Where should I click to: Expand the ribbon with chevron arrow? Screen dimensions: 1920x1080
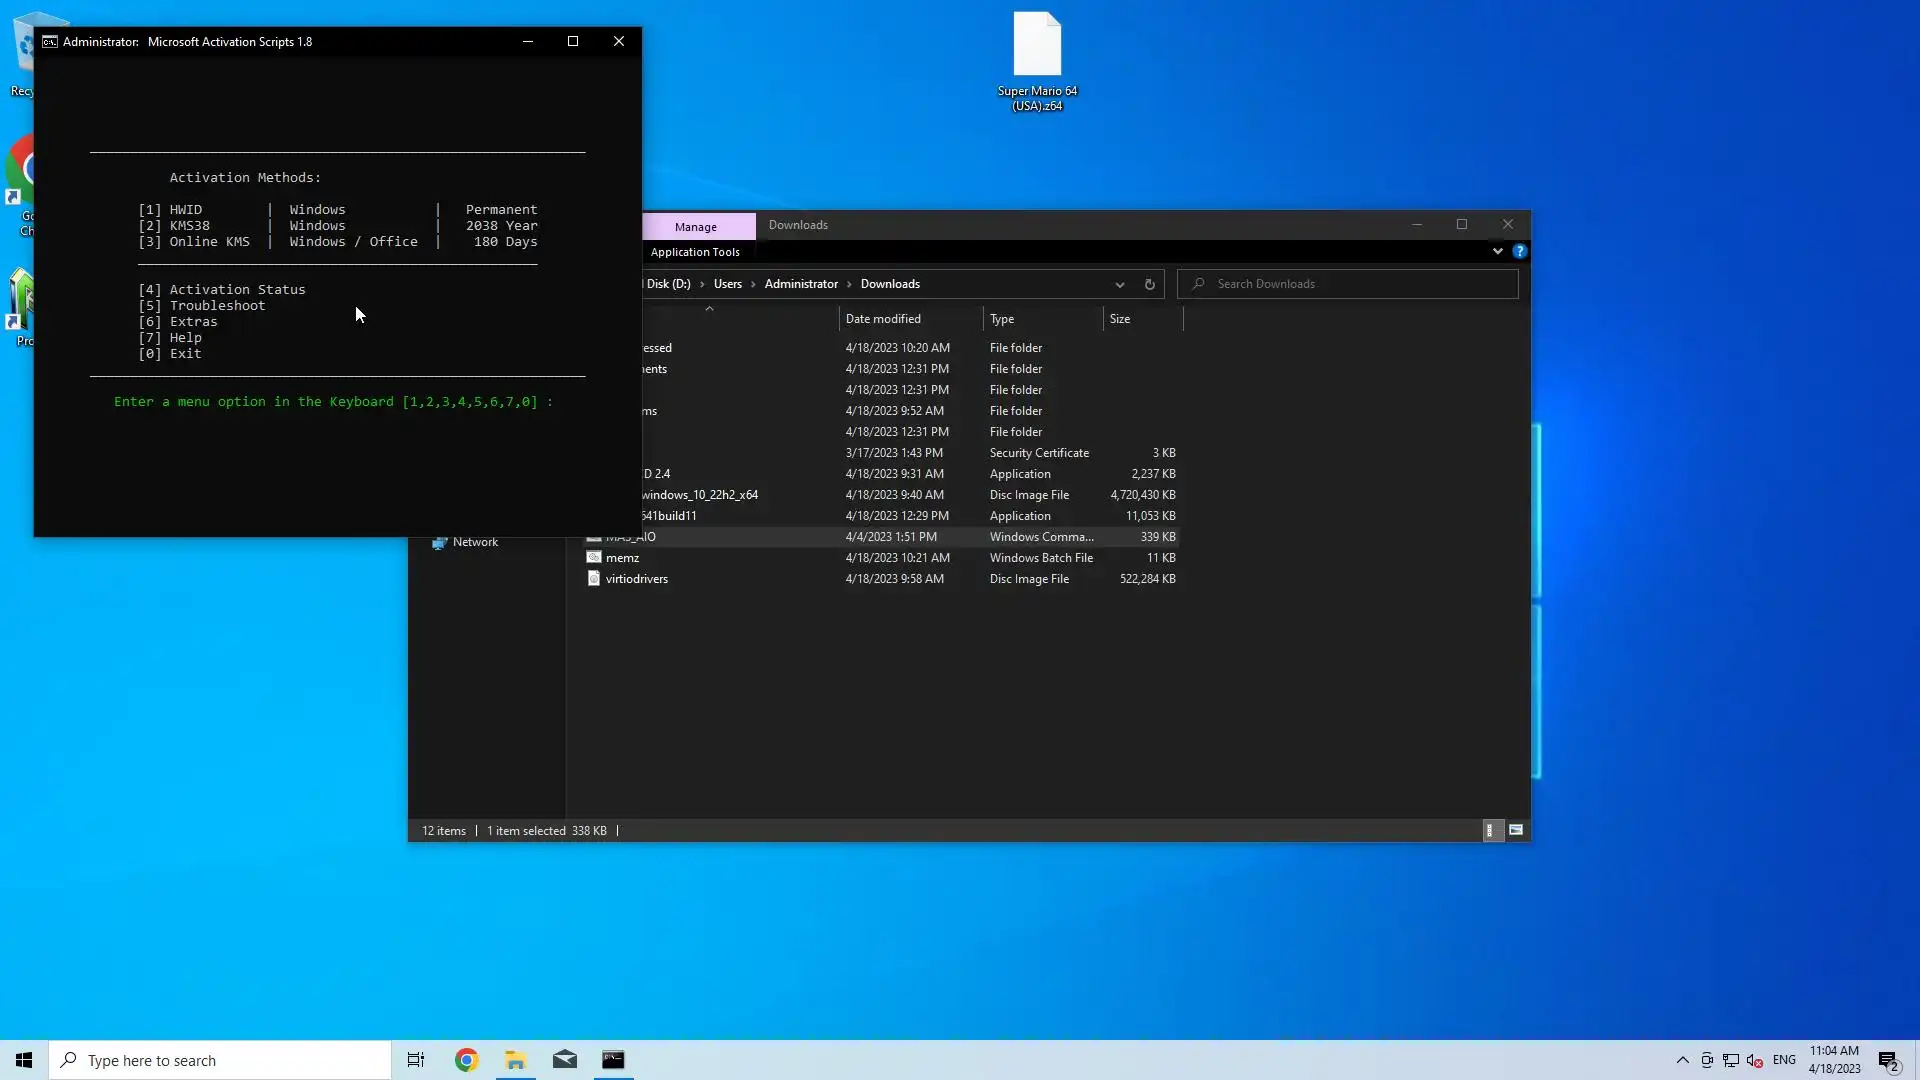1497,252
